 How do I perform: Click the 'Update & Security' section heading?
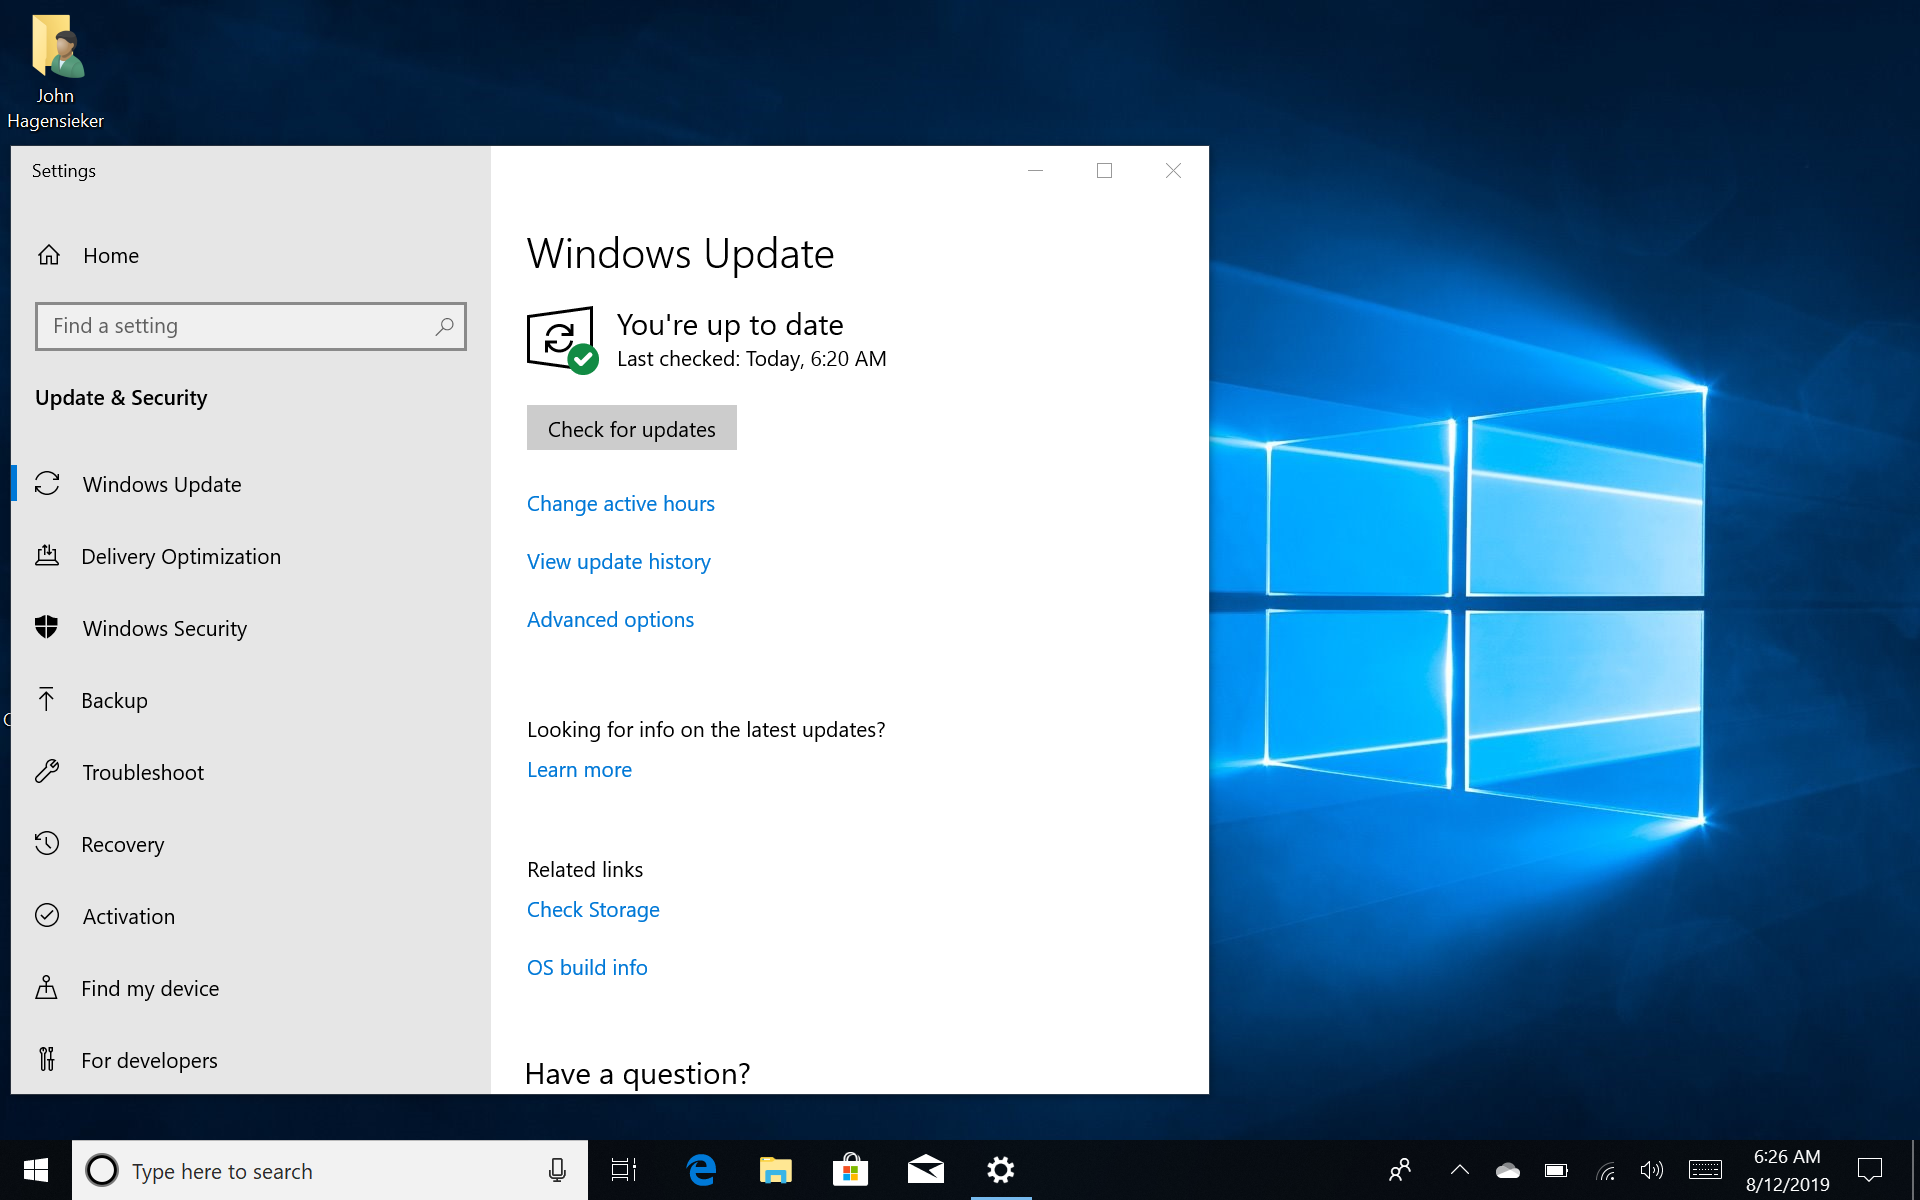pyautogui.click(x=121, y=398)
